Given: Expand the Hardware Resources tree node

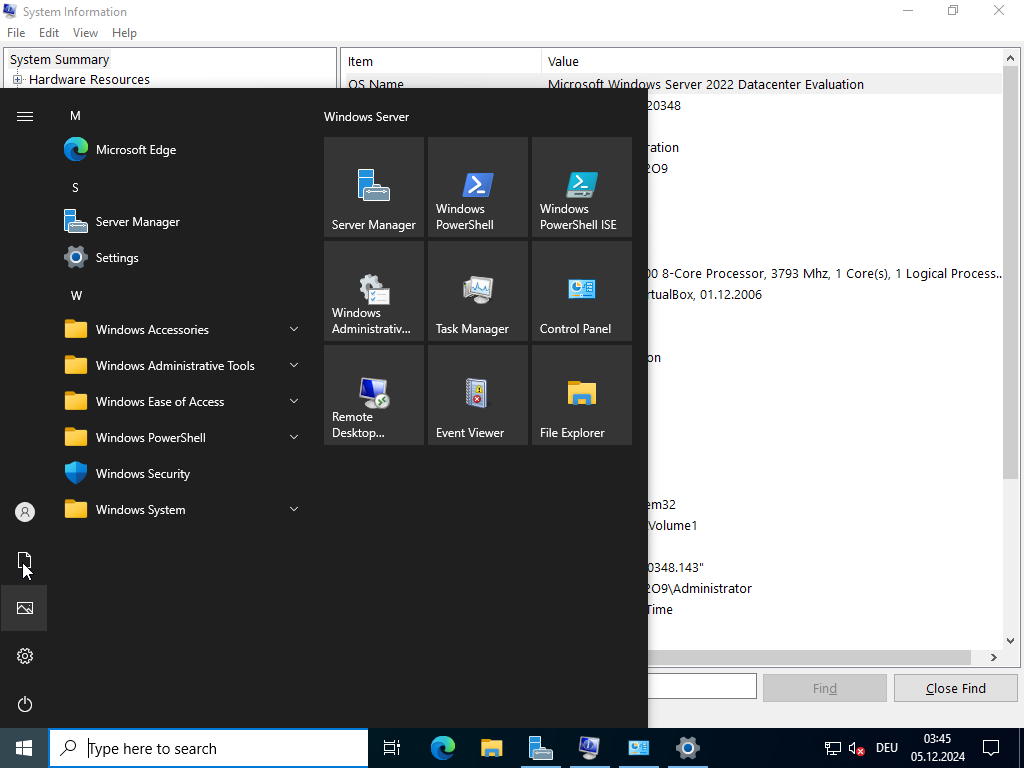Looking at the screenshot, I should coord(18,80).
